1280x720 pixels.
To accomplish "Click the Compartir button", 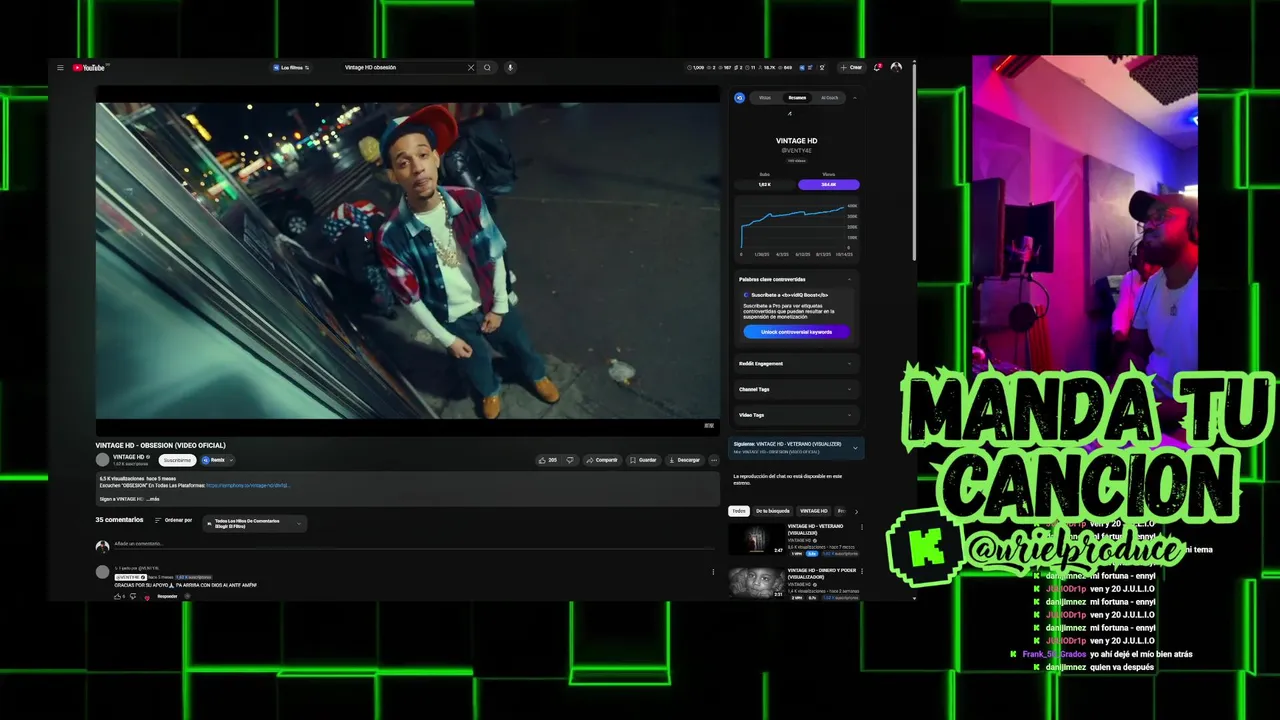I will [x=602, y=460].
